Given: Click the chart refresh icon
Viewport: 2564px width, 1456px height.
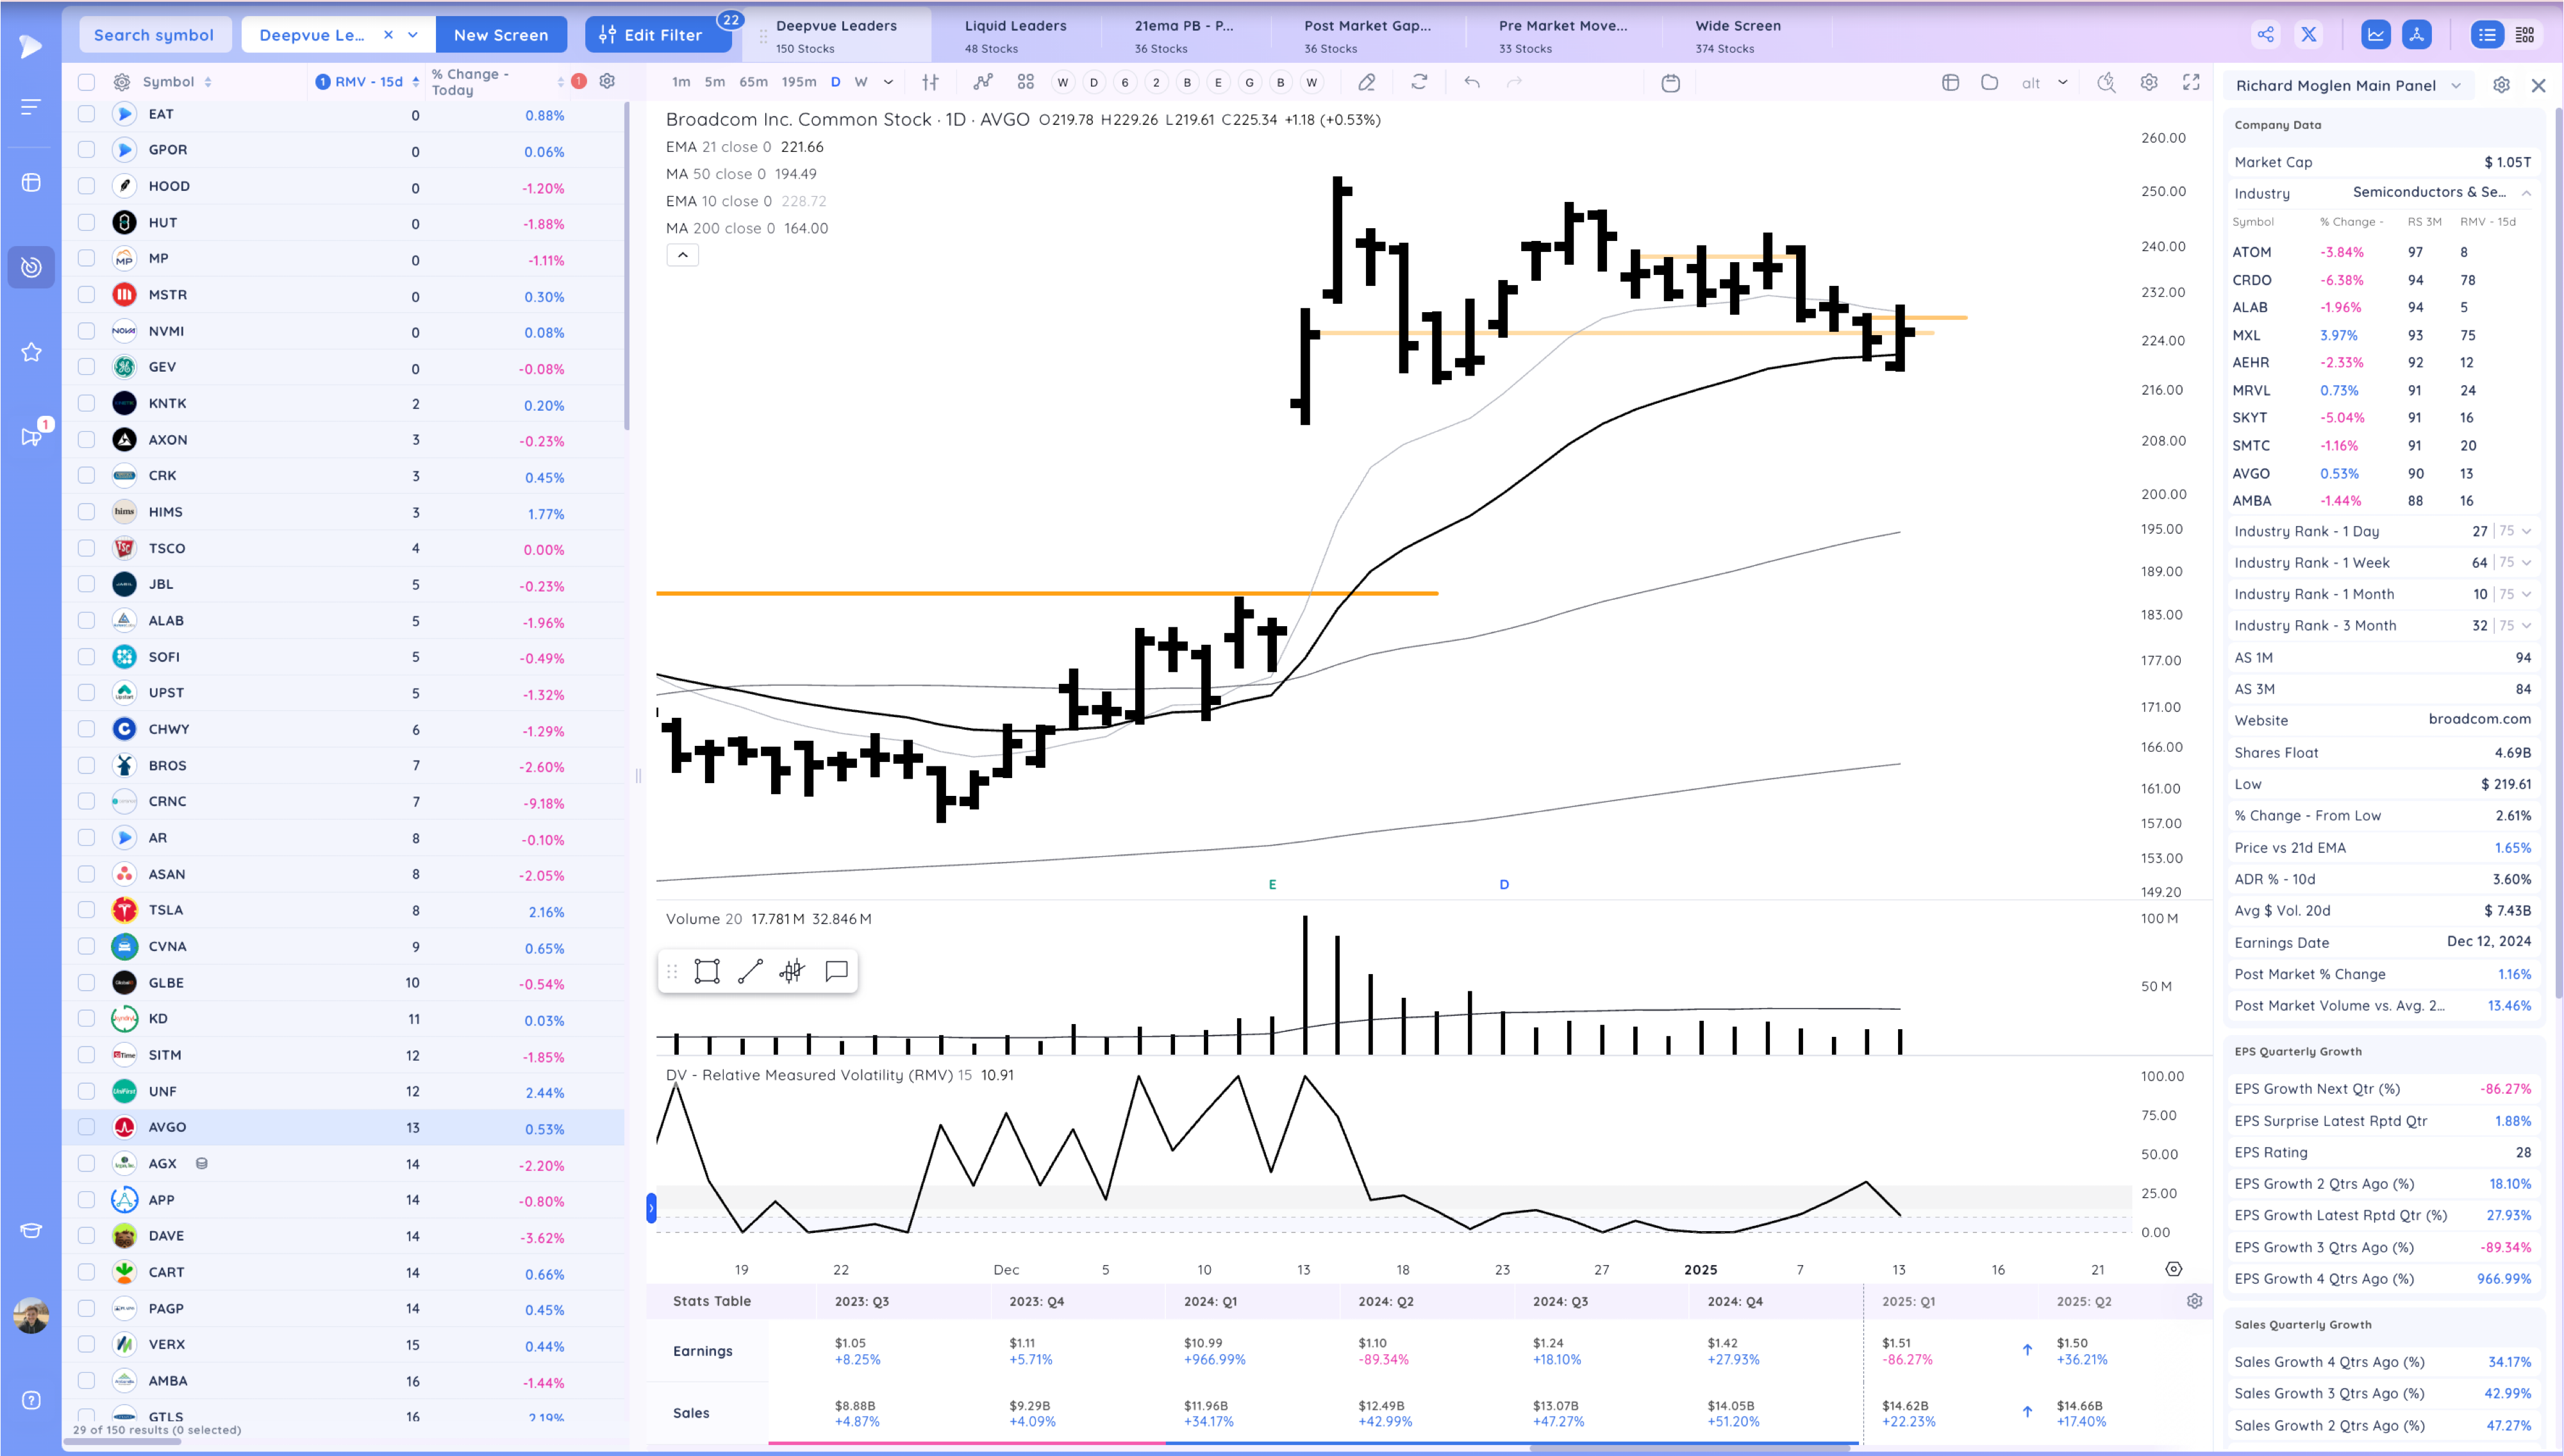Looking at the screenshot, I should coord(1419,82).
